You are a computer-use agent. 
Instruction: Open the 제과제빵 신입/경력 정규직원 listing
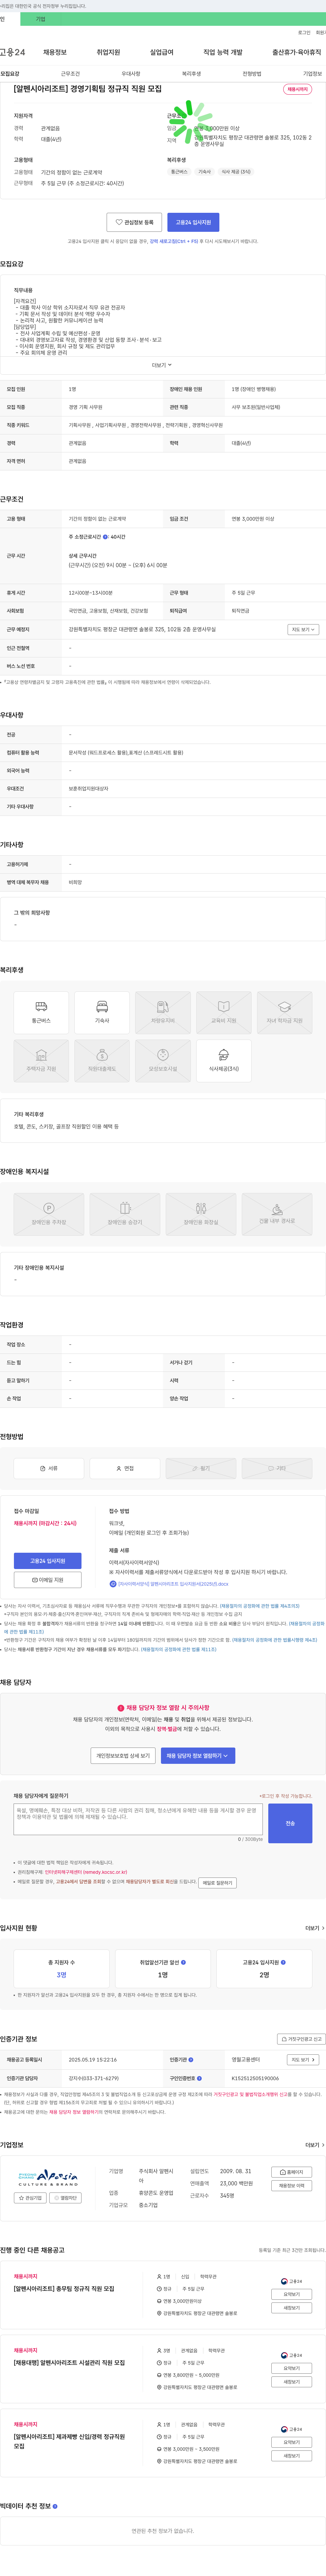pyautogui.click(x=69, y=2441)
